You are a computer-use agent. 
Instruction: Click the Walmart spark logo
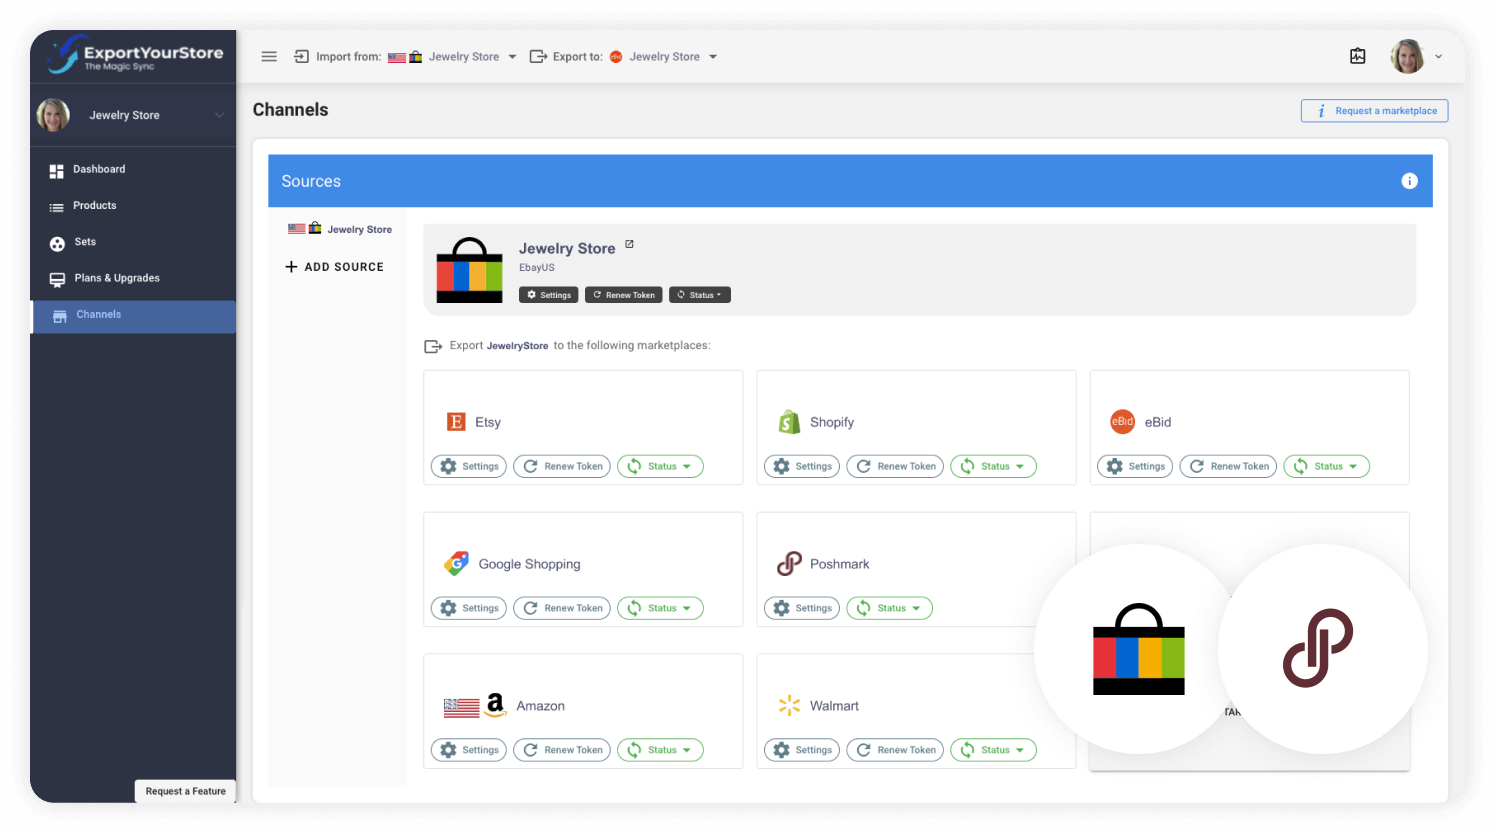[x=789, y=706]
